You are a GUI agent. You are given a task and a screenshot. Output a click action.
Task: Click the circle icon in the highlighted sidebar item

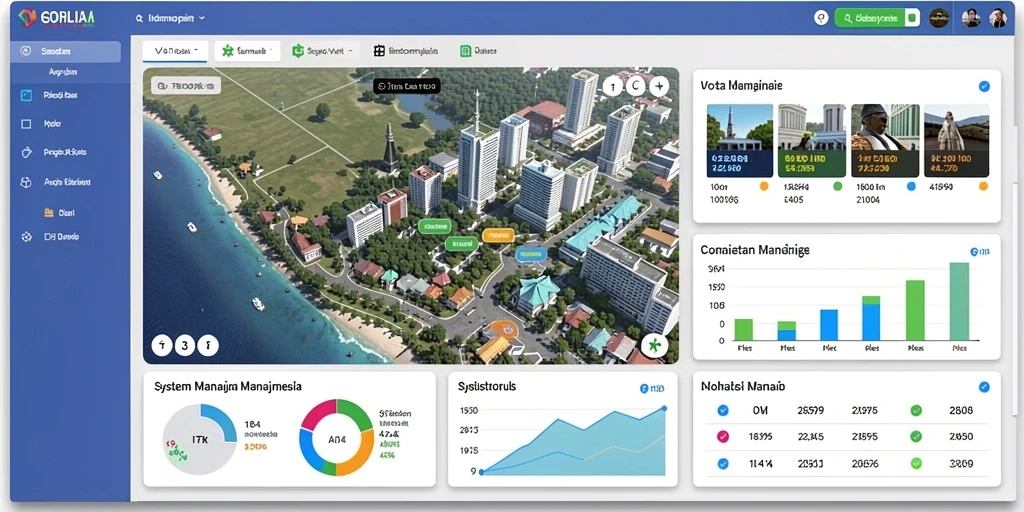(26, 51)
